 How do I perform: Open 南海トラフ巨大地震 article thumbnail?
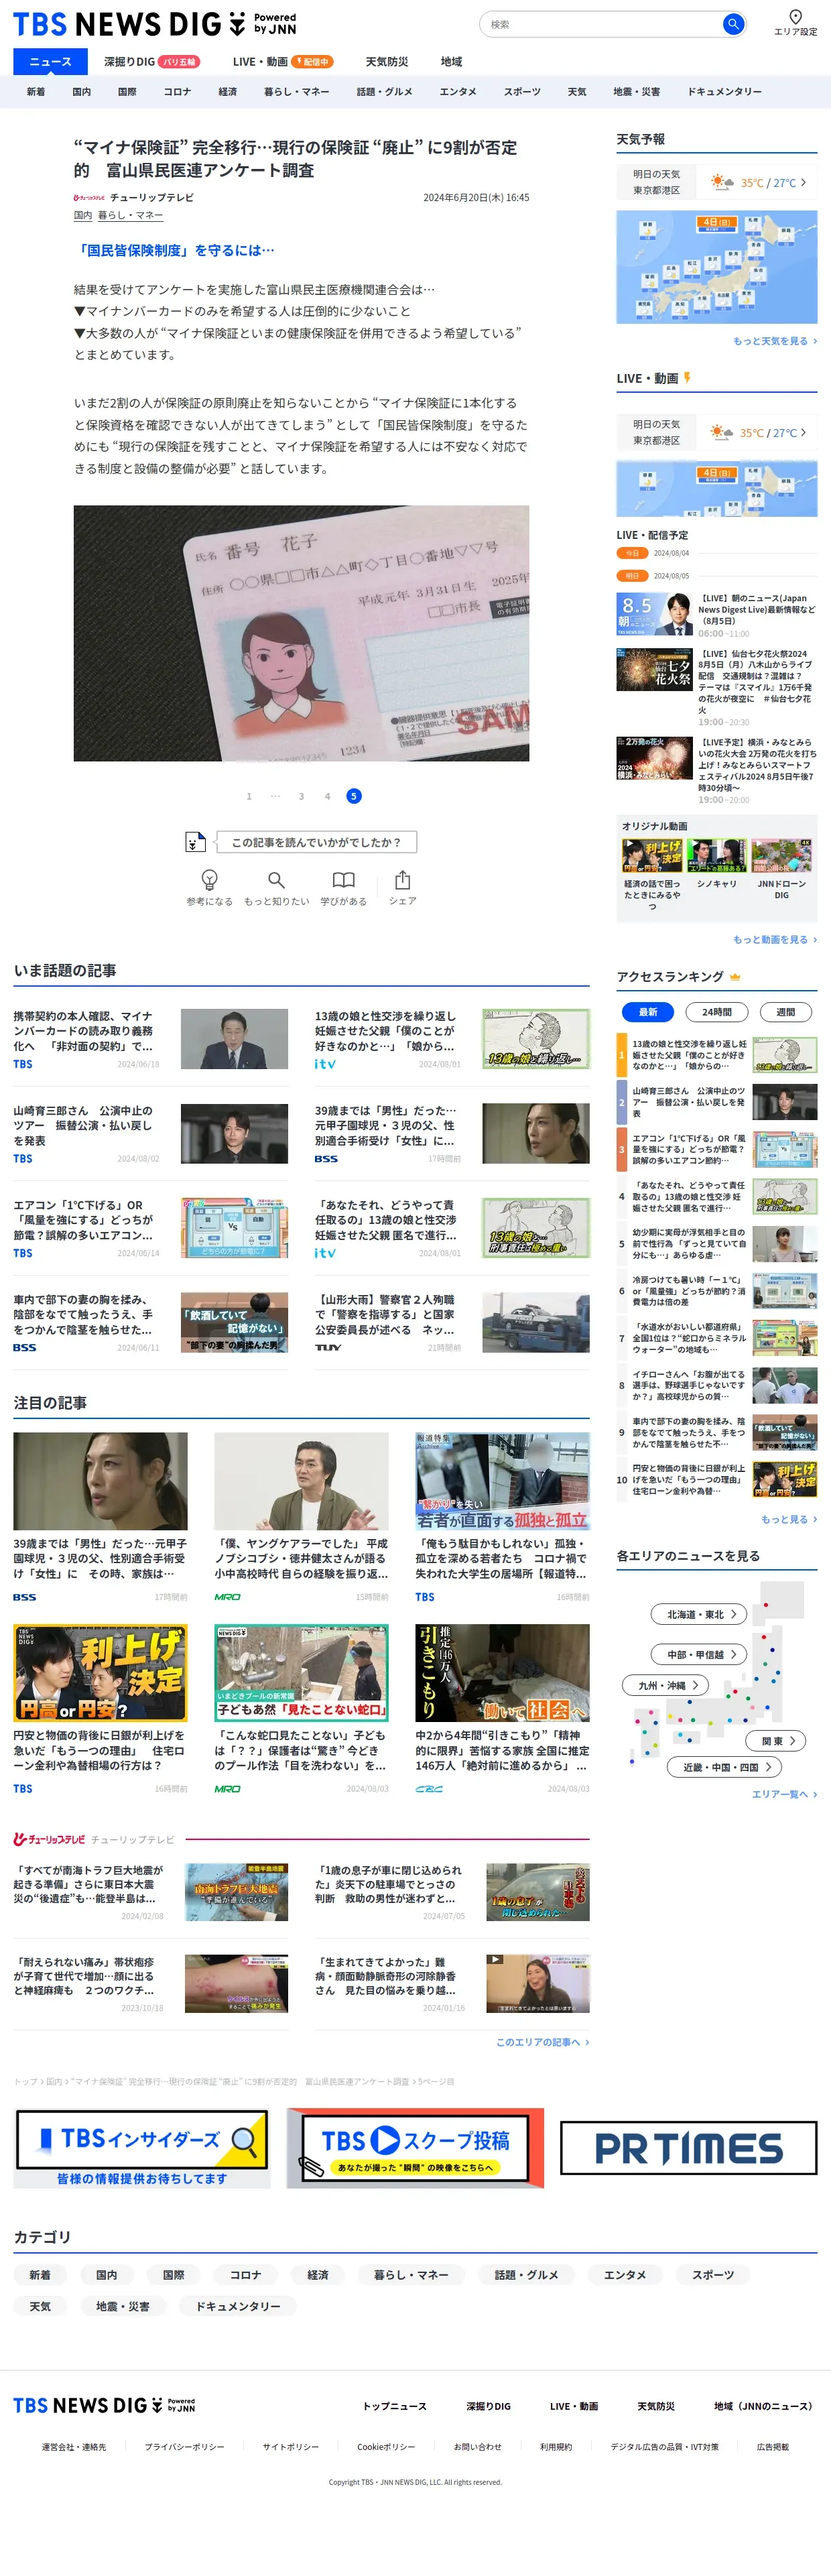tap(236, 1891)
